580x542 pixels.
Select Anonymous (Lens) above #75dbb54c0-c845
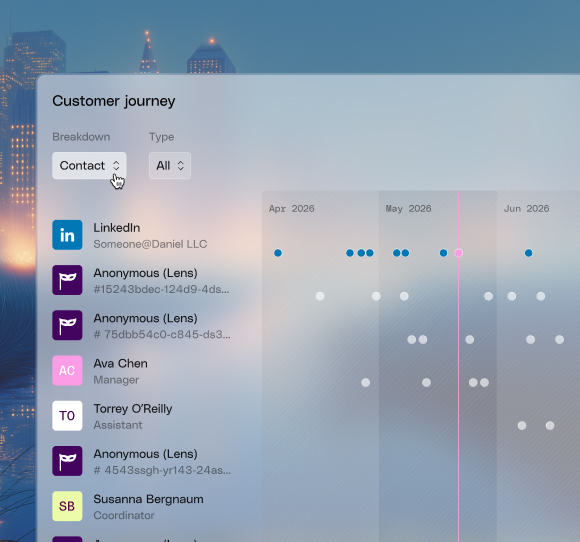(x=145, y=318)
